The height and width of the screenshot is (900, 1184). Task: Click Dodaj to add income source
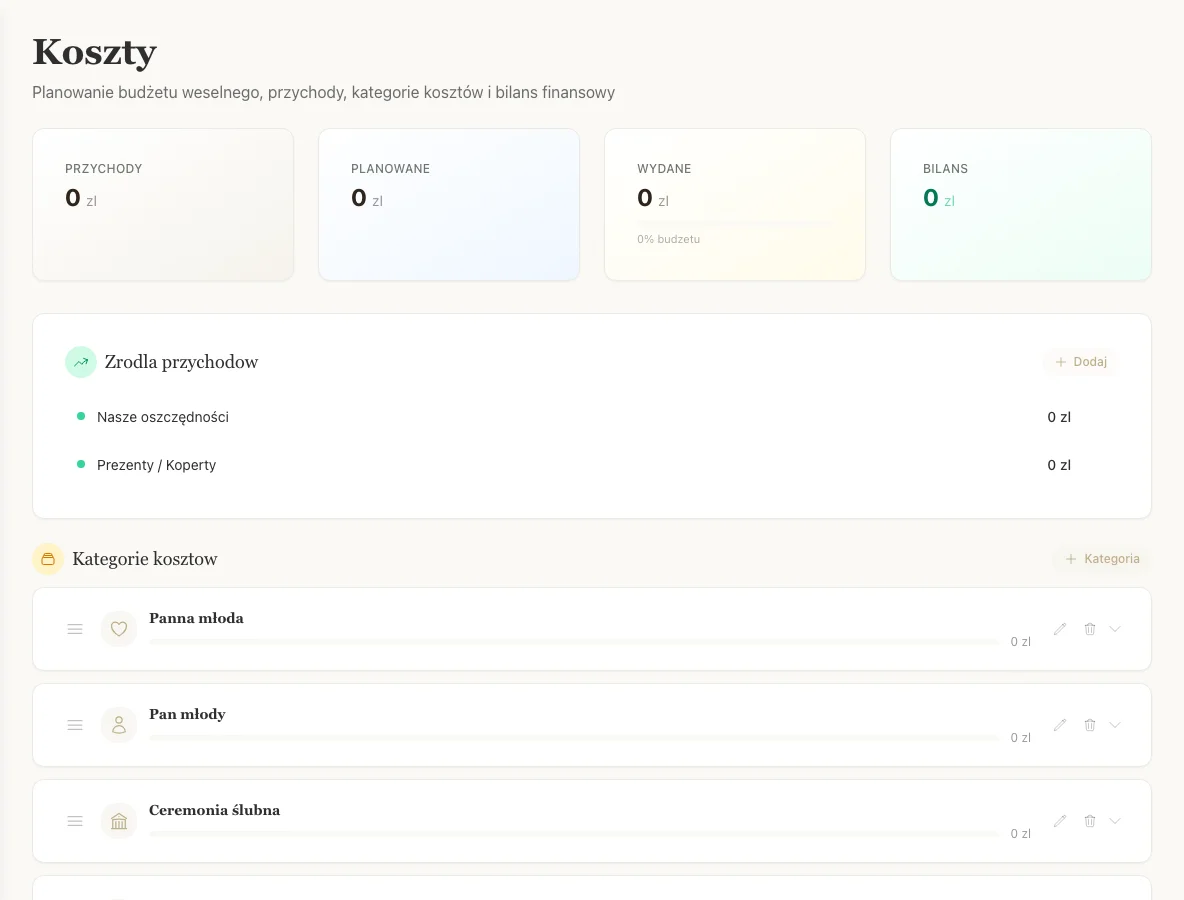1080,362
